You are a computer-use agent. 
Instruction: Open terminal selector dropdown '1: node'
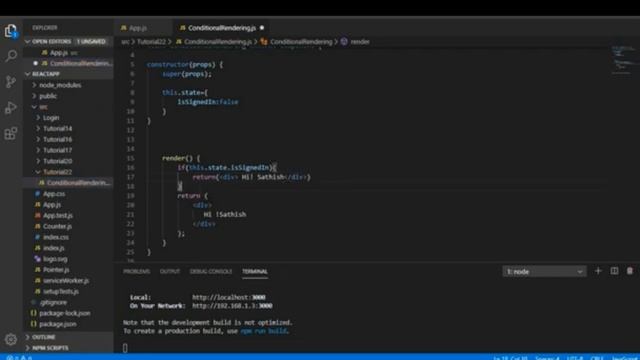point(544,271)
